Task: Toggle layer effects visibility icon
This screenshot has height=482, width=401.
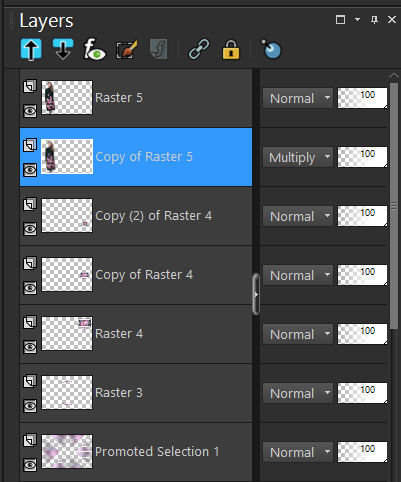Action: coord(94,49)
